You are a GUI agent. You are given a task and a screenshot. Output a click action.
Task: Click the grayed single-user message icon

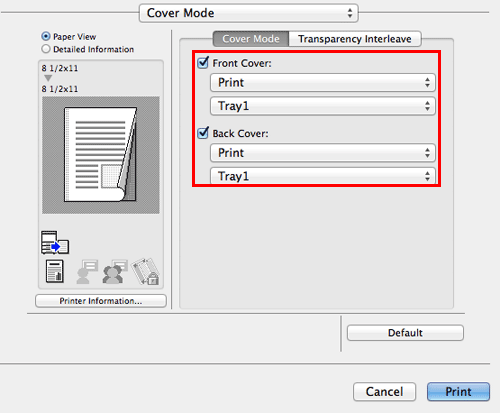(87, 272)
